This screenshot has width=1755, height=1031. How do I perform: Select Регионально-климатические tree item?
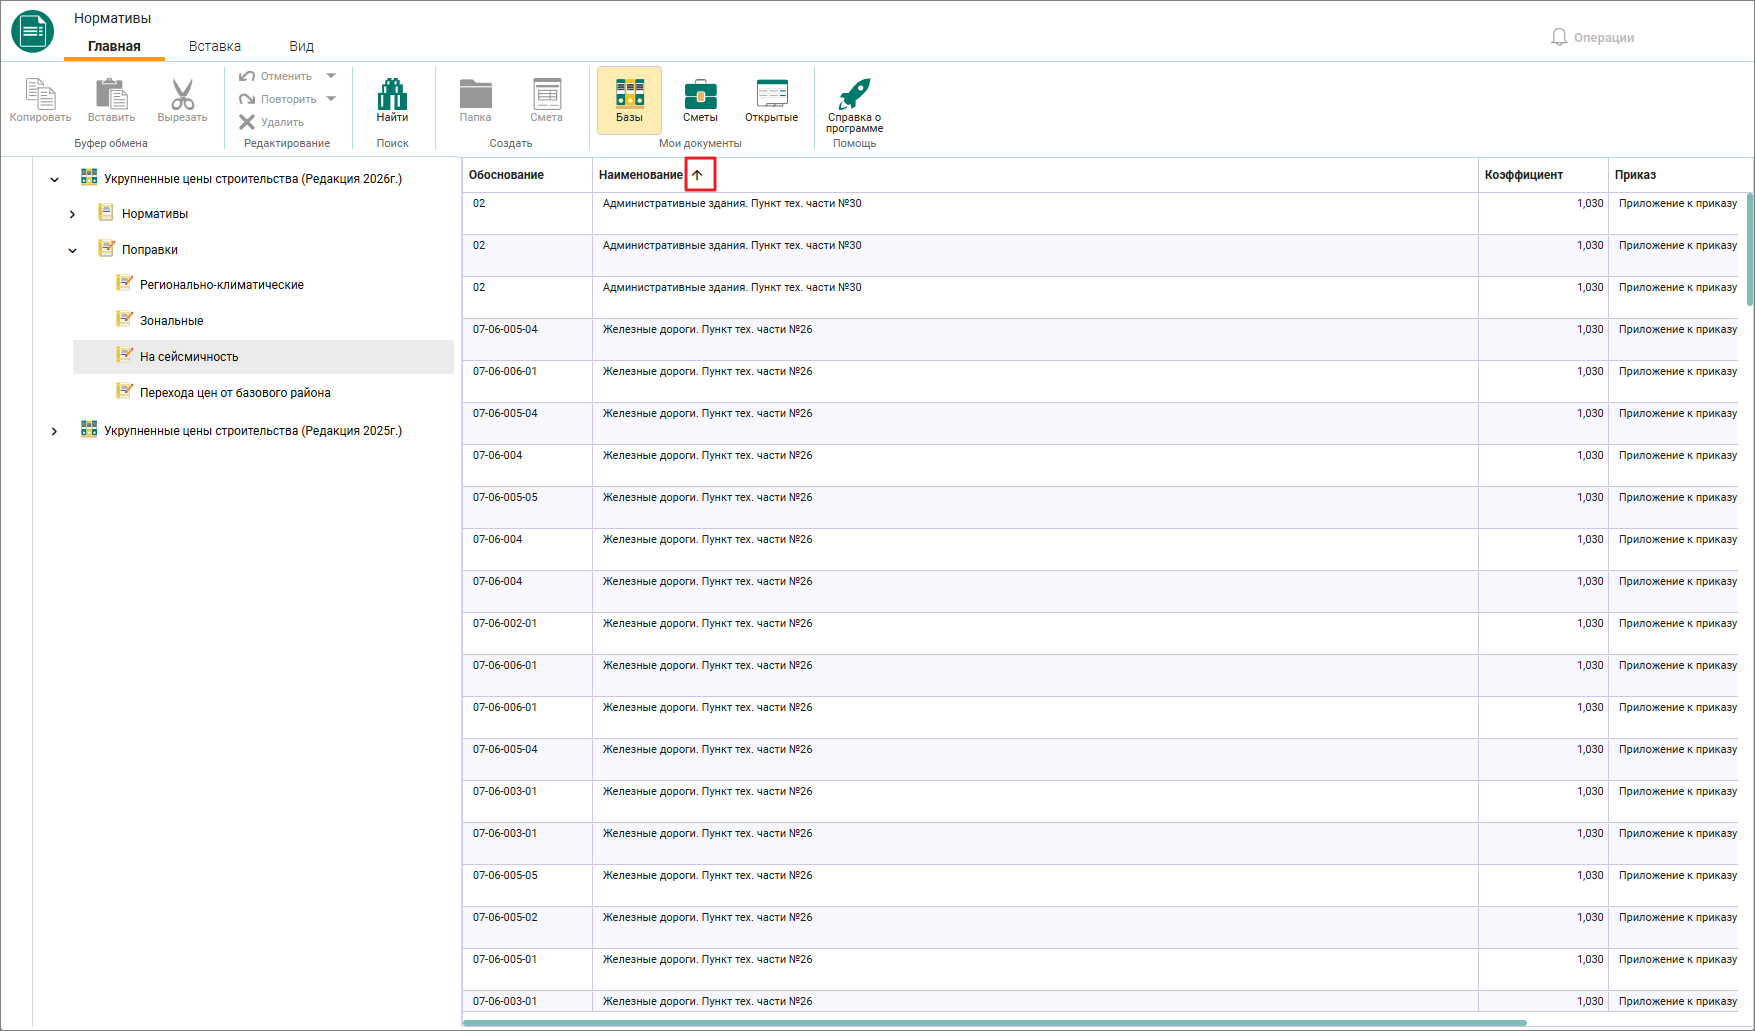click(222, 285)
